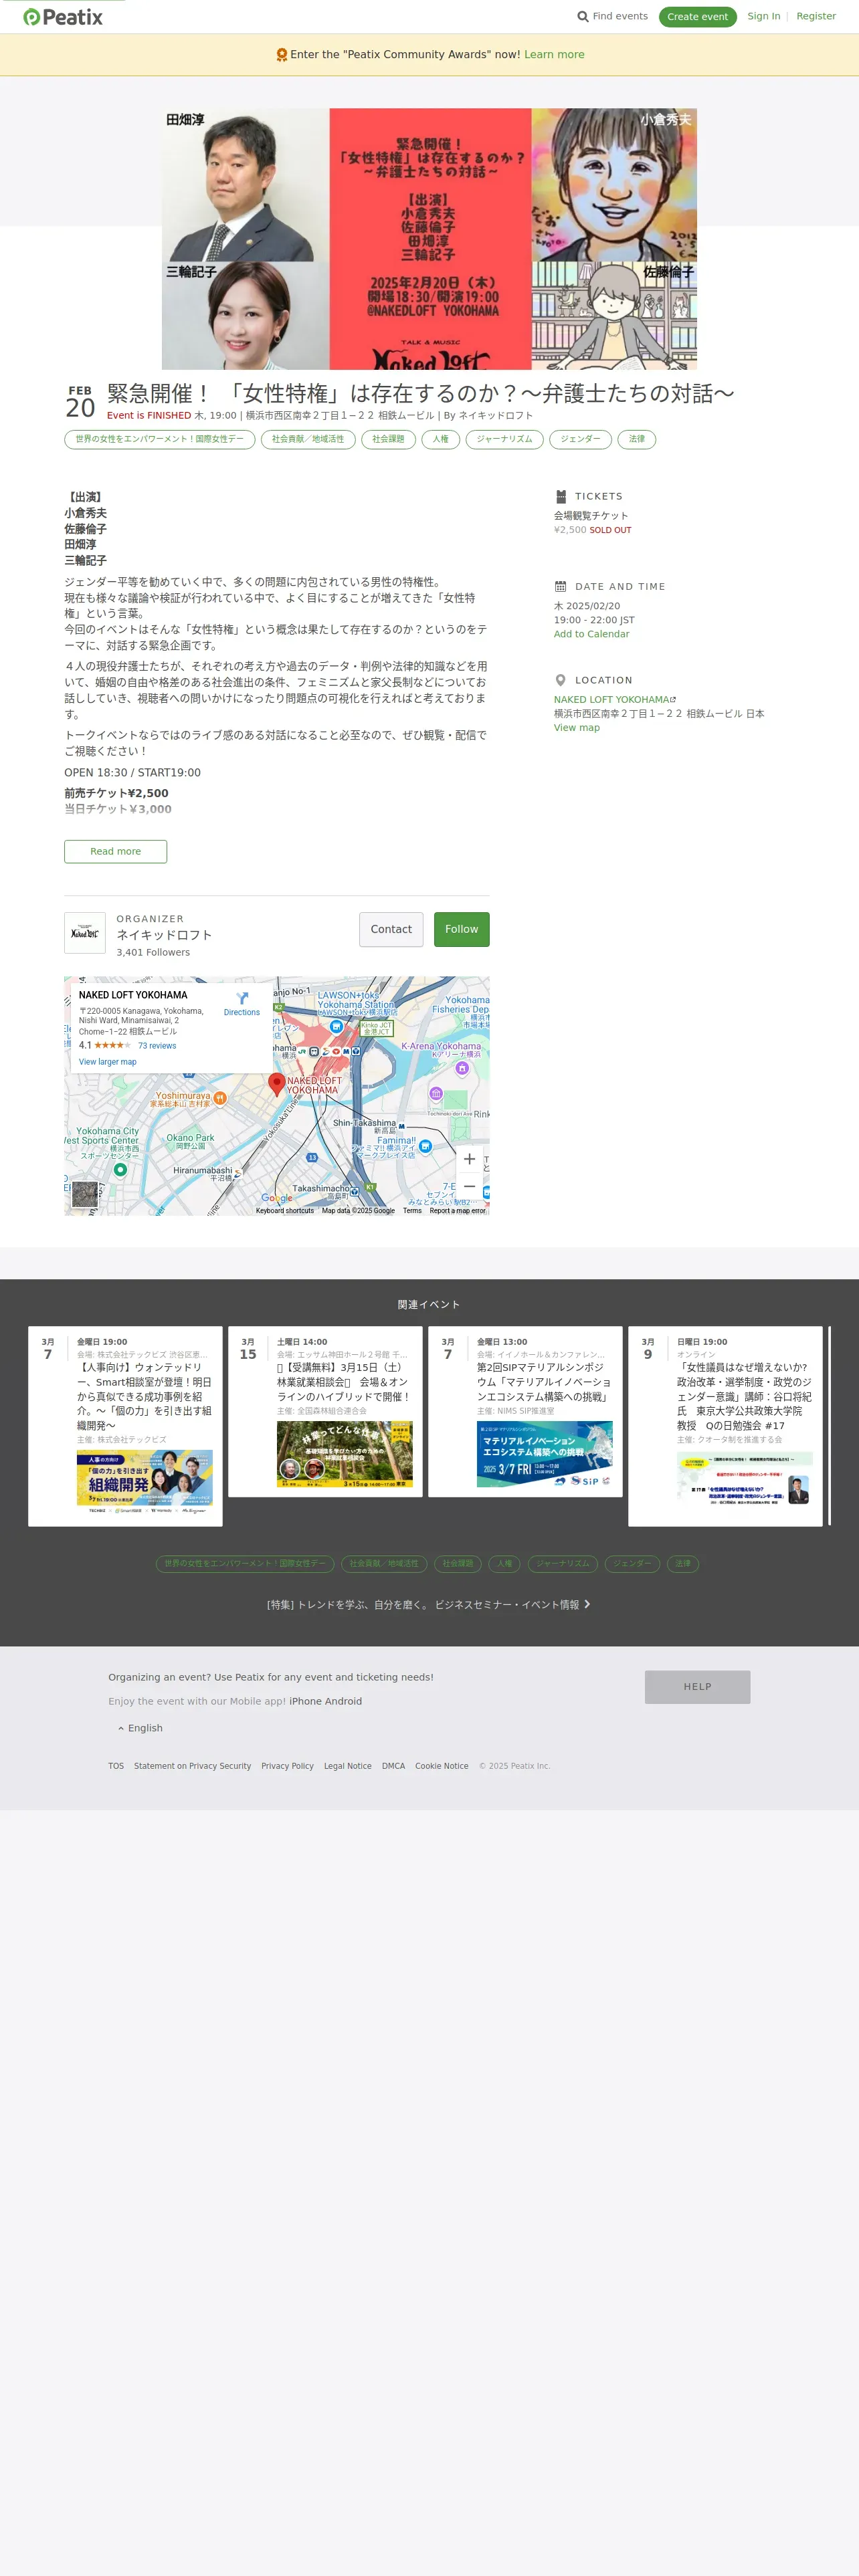
Task: Select the 人権 tag under the event title
Action: (441, 439)
